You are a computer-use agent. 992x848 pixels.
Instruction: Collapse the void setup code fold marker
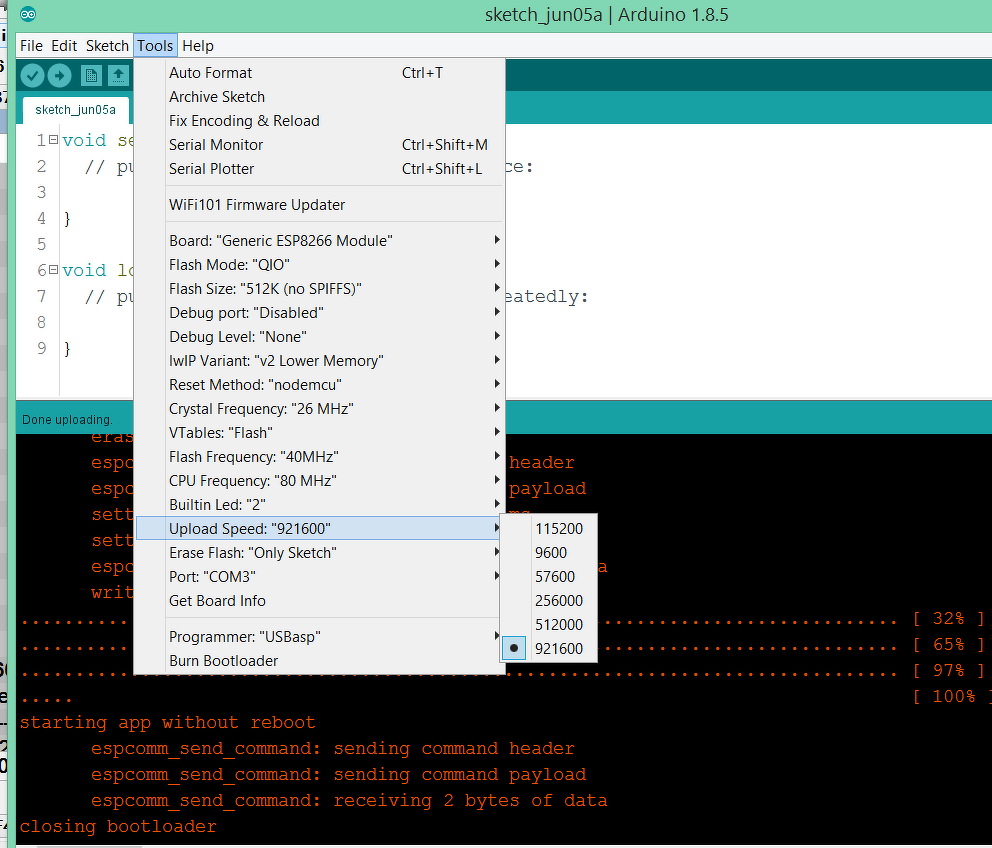[x=54, y=139]
